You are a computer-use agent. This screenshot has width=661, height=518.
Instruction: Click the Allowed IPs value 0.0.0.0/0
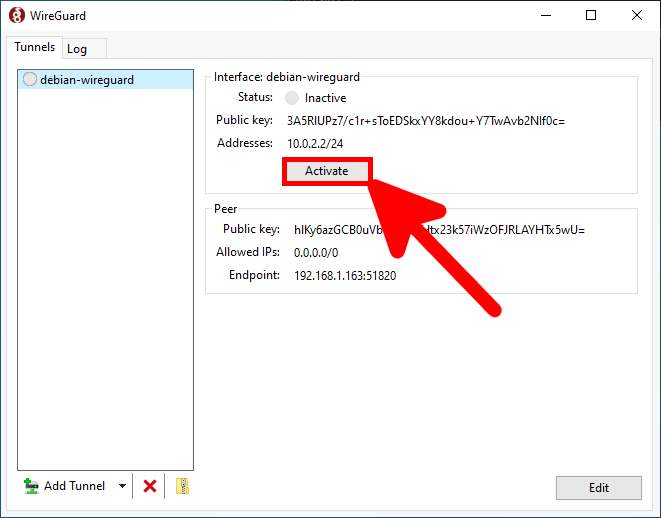316,252
